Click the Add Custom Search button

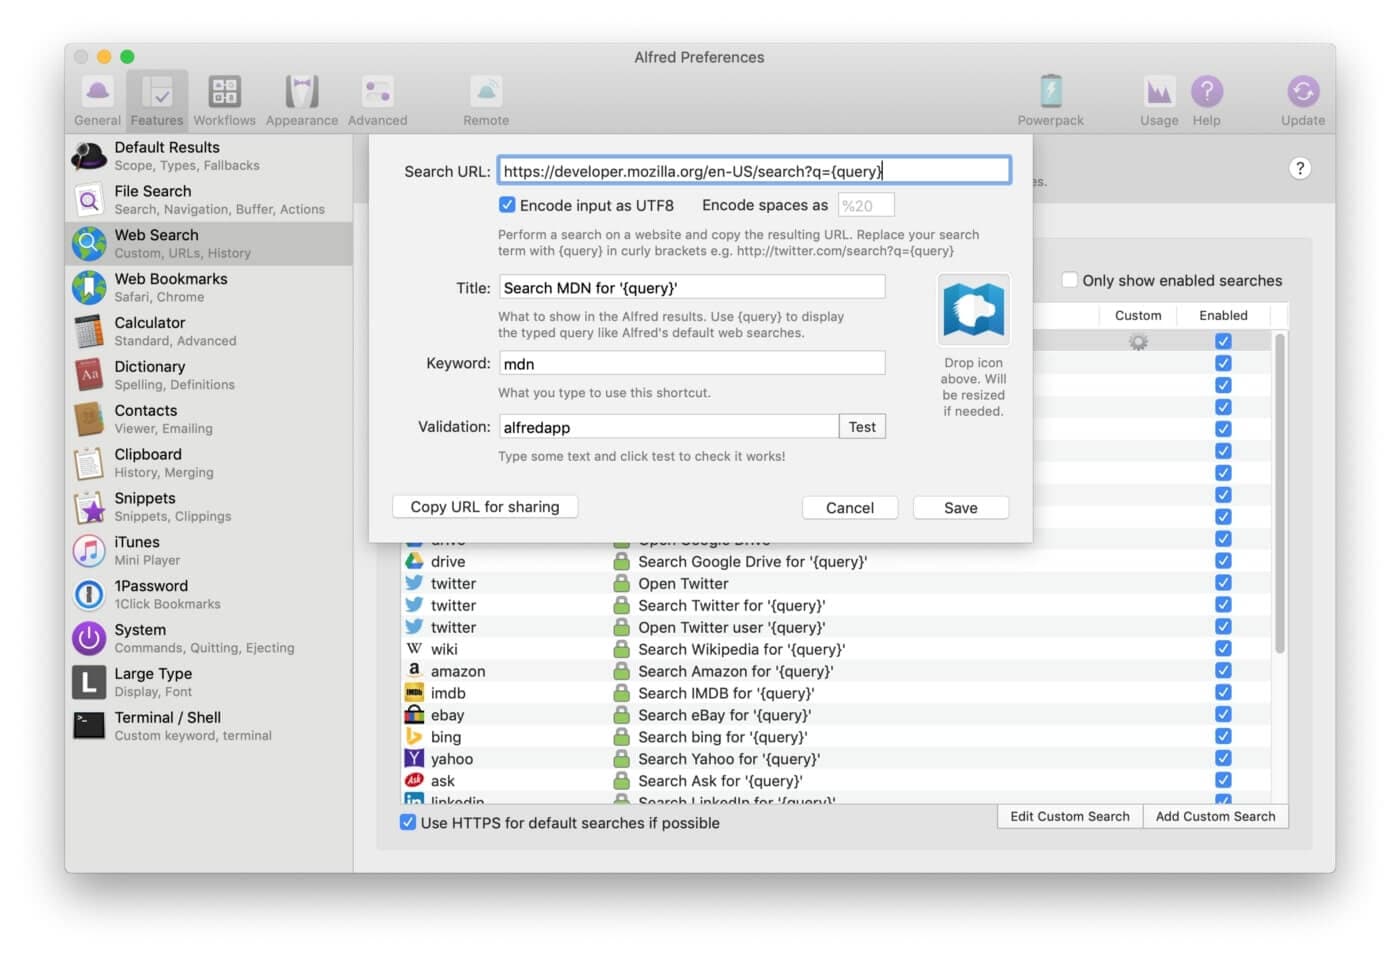(x=1216, y=816)
